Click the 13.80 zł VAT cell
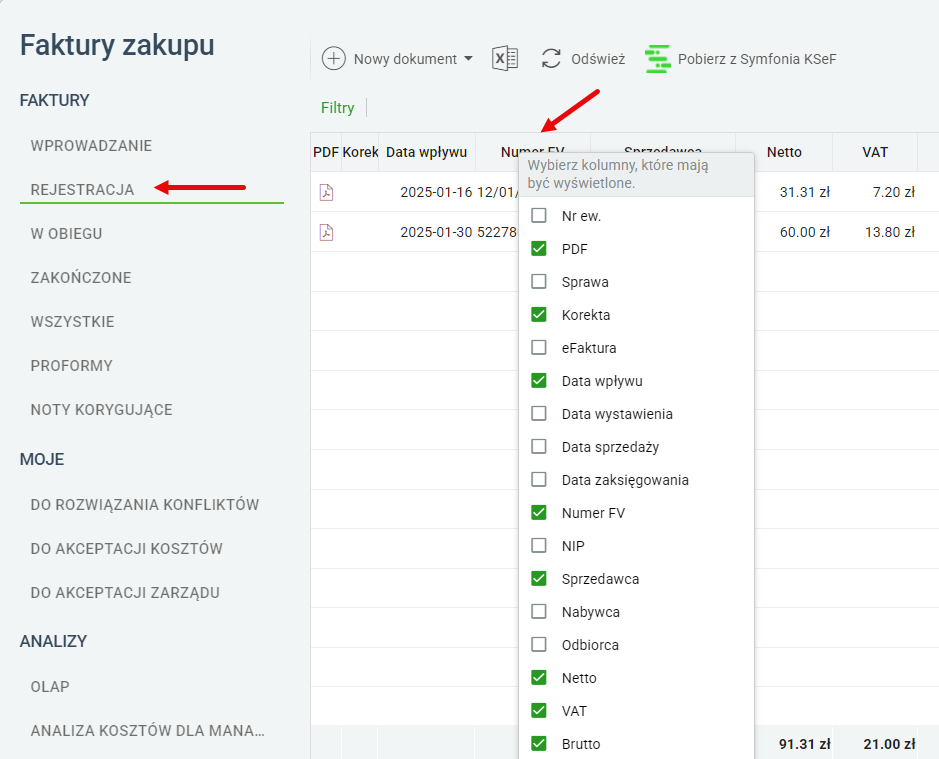Viewport: 939px width, 759px height. [x=890, y=232]
